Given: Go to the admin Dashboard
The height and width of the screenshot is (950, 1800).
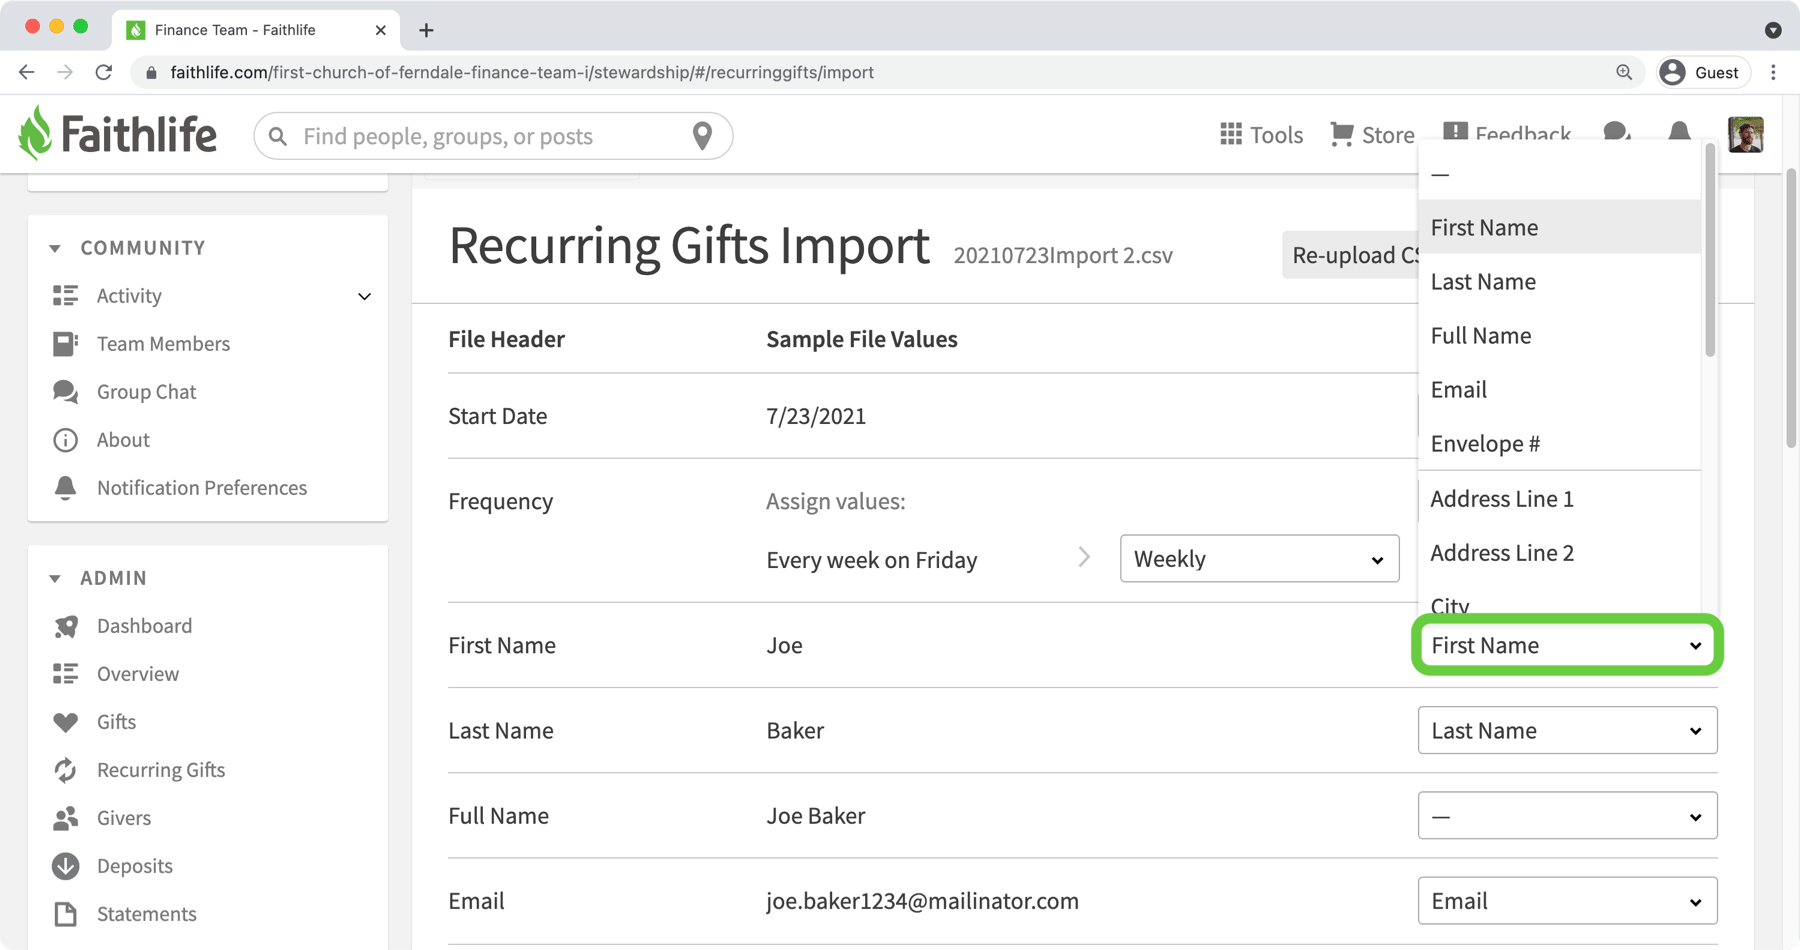Looking at the screenshot, I should tap(144, 626).
